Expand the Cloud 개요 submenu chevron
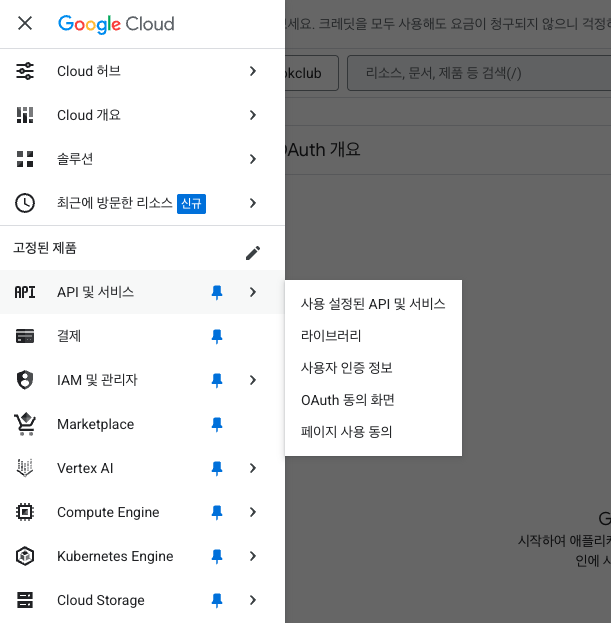Image resolution: width=611 pixels, height=623 pixels. pos(253,115)
